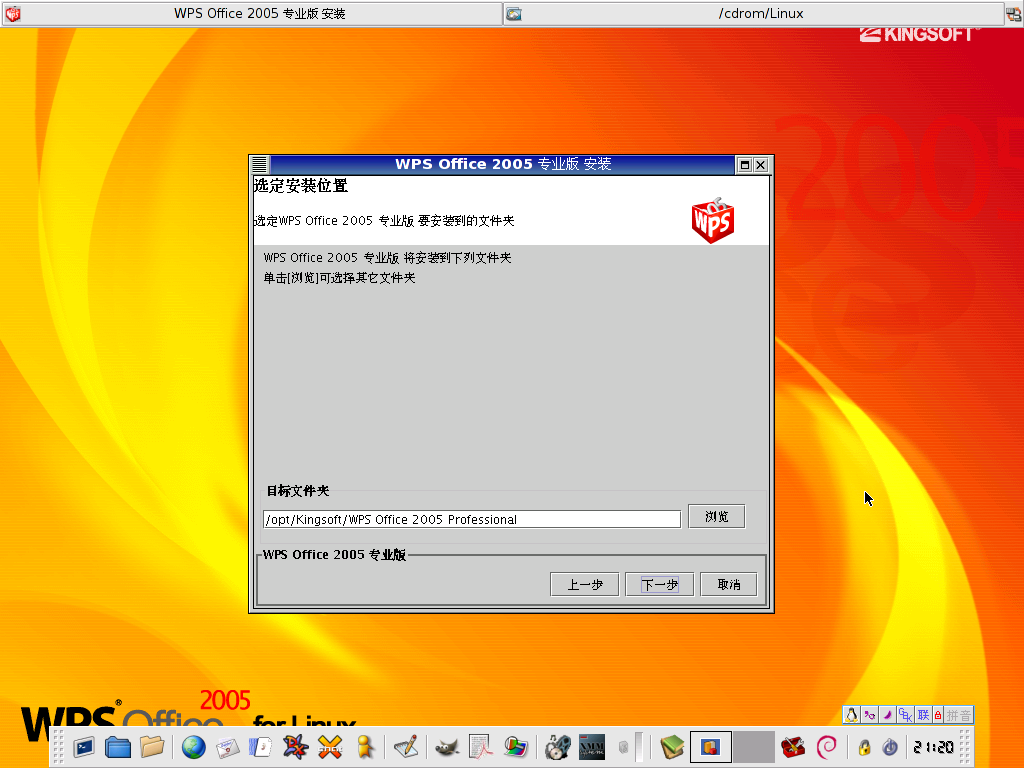Launch the globe web browser icon

(x=193, y=746)
